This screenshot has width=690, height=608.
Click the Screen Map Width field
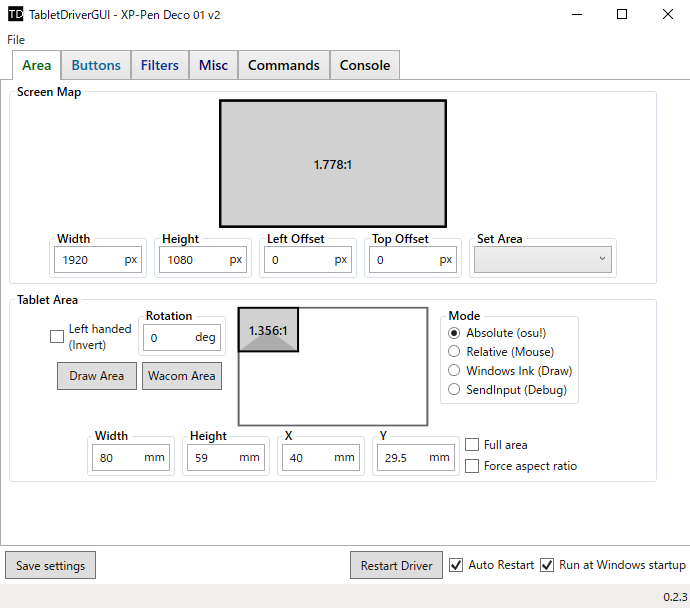[x=98, y=260]
